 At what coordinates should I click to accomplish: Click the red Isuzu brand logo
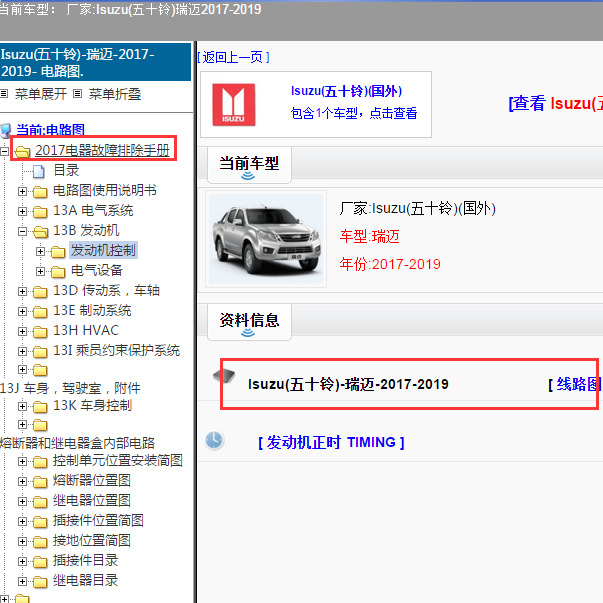[x=234, y=105]
